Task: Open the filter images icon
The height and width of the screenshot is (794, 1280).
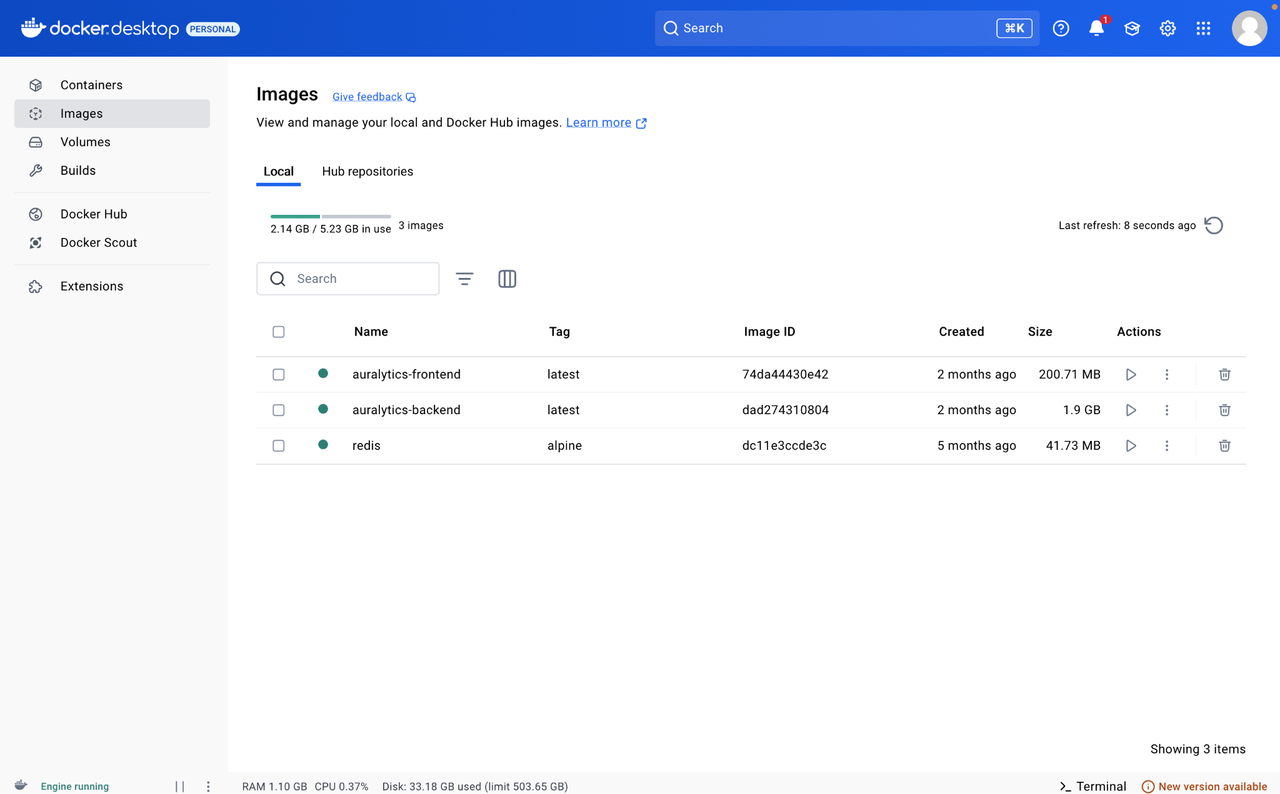Action: point(464,279)
